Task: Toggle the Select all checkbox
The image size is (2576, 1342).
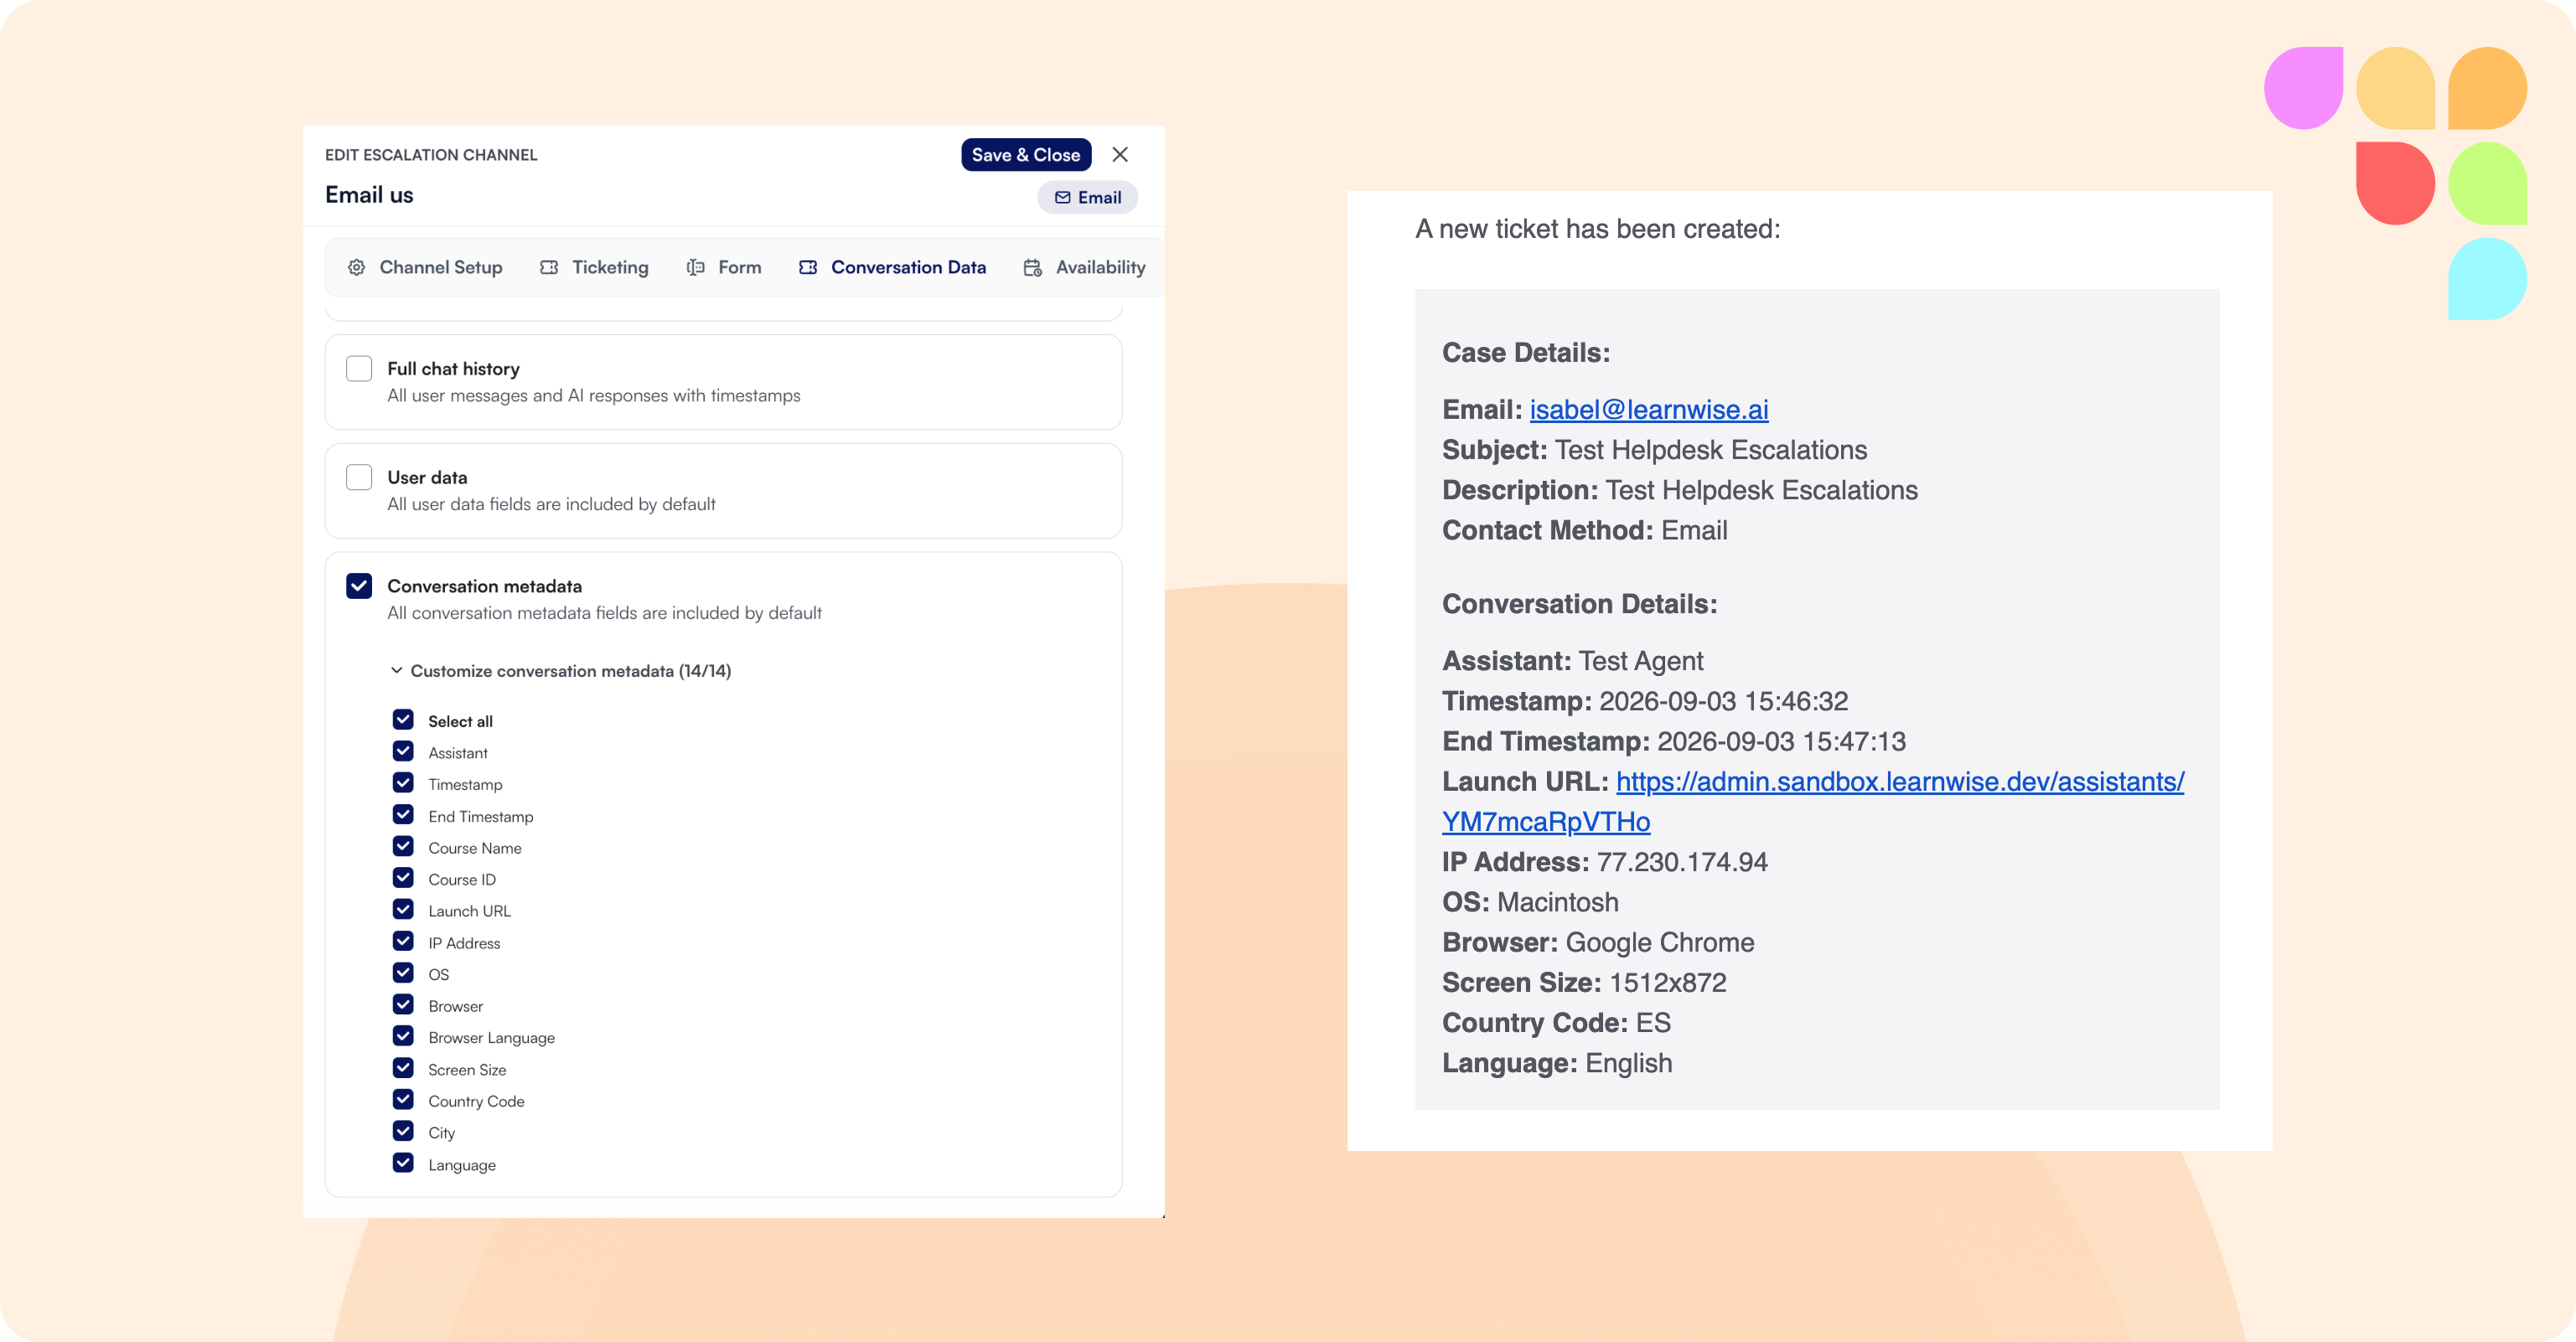Action: click(403, 720)
